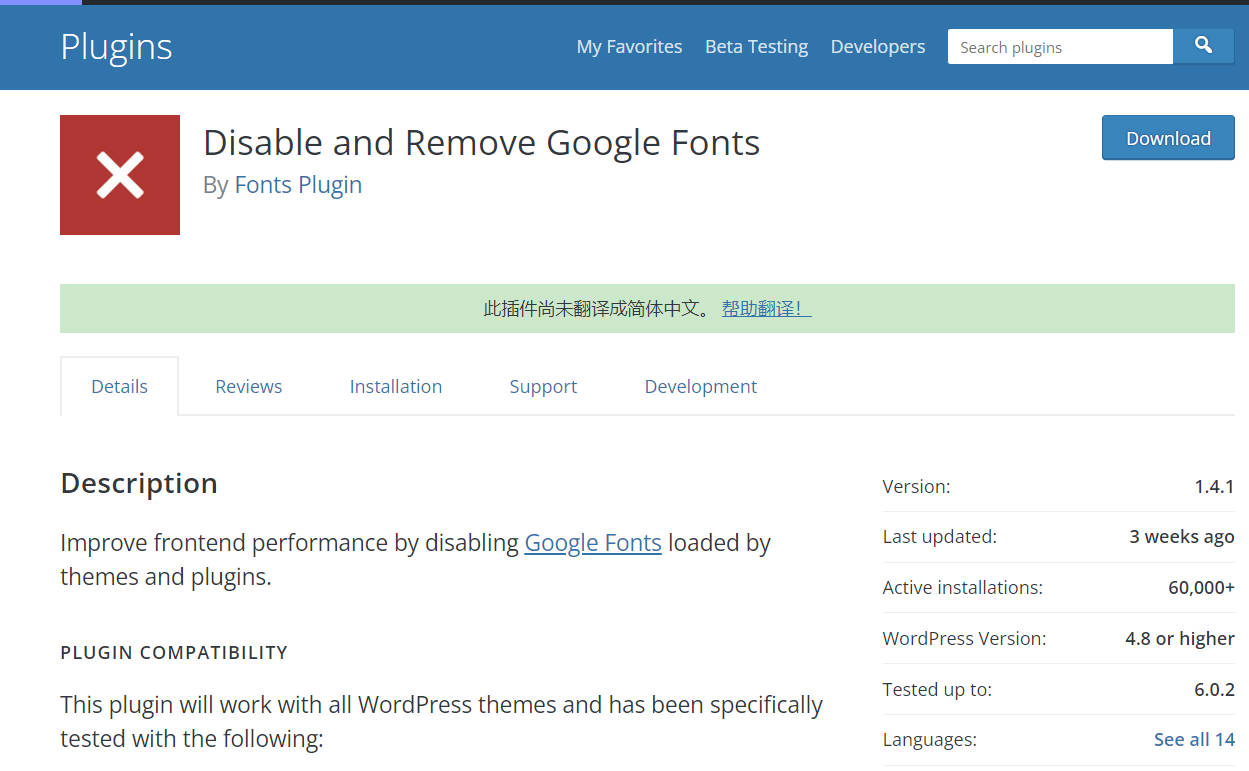The height and width of the screenshot is (771, 1249).
Task: Click the search magnifier button
Action: [1204, 46]
